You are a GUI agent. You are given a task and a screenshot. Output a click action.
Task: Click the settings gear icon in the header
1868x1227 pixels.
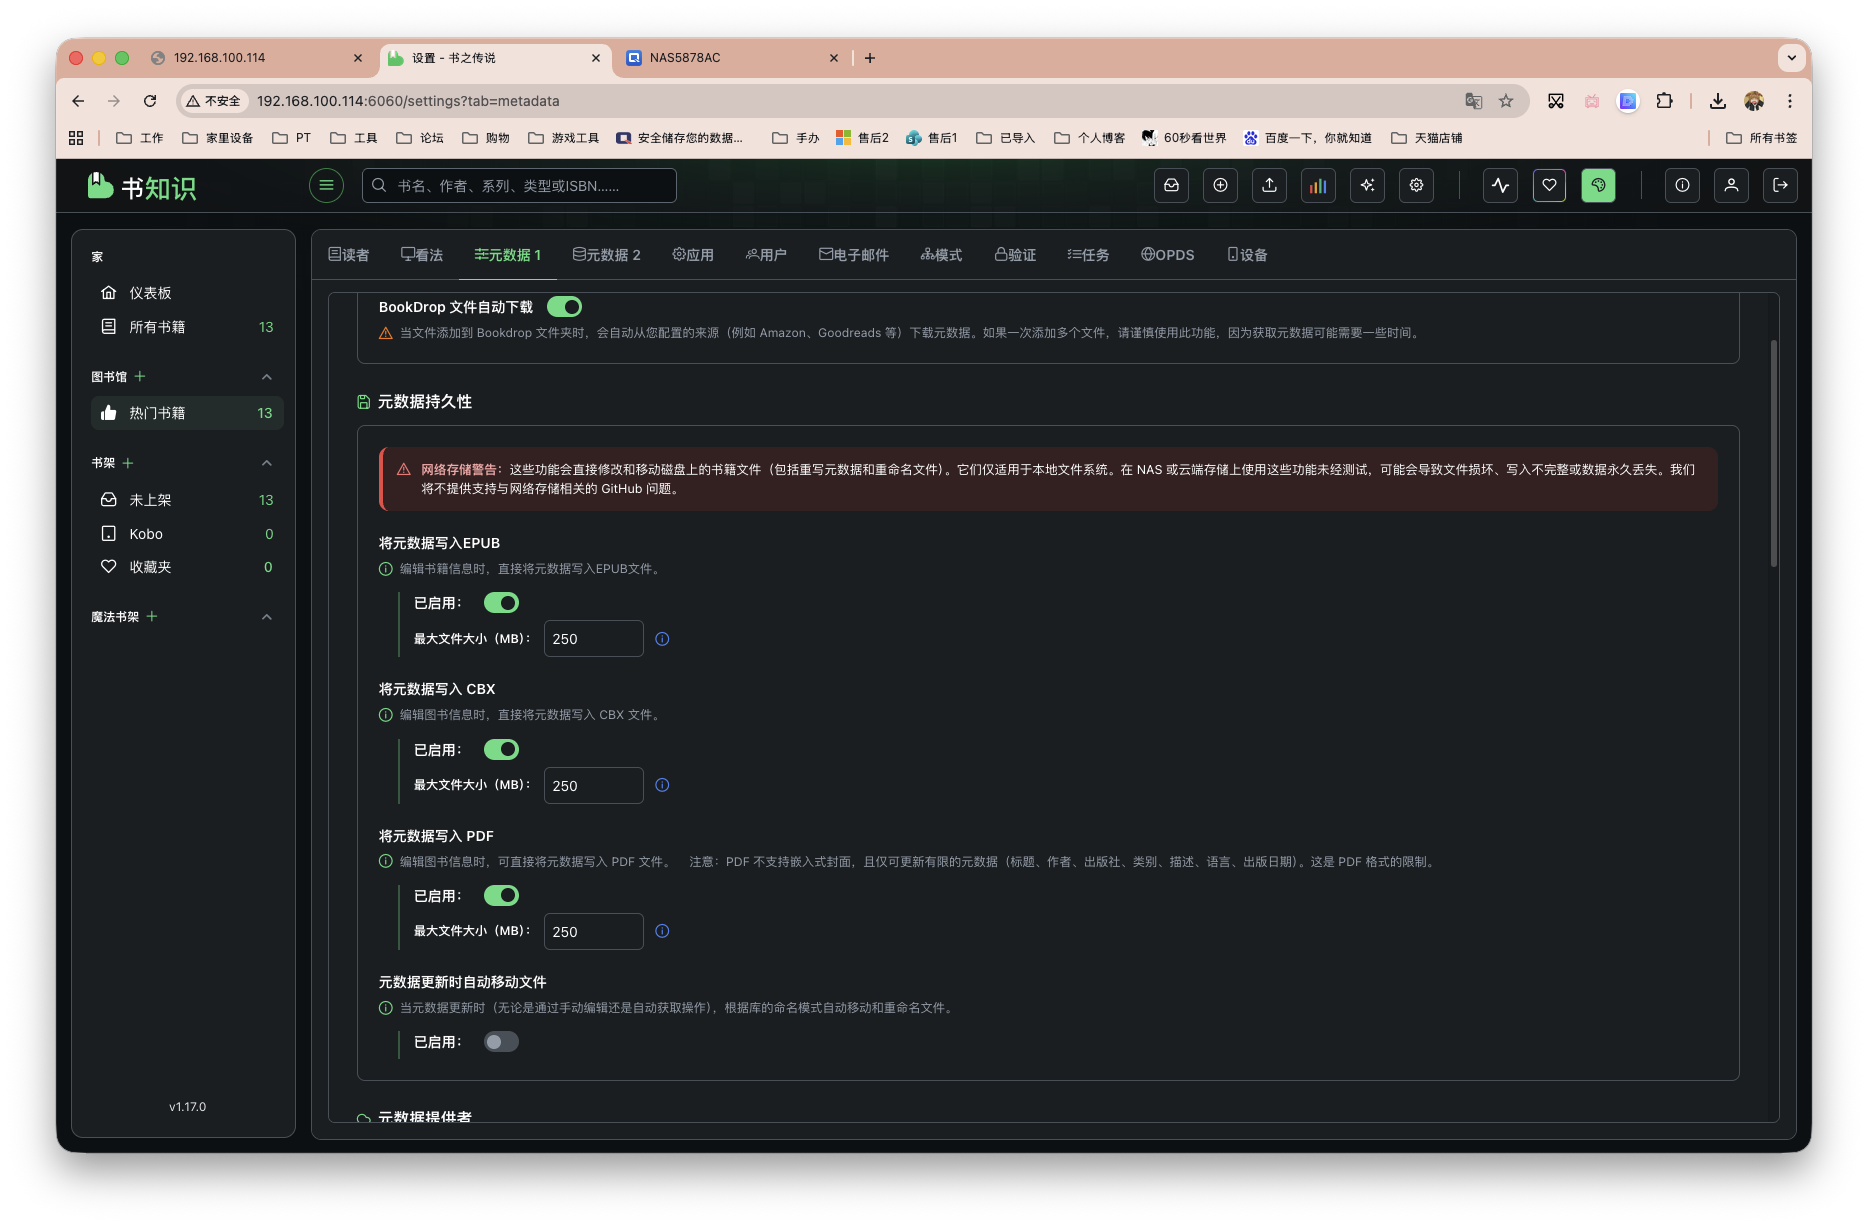tap(1416, 185)
